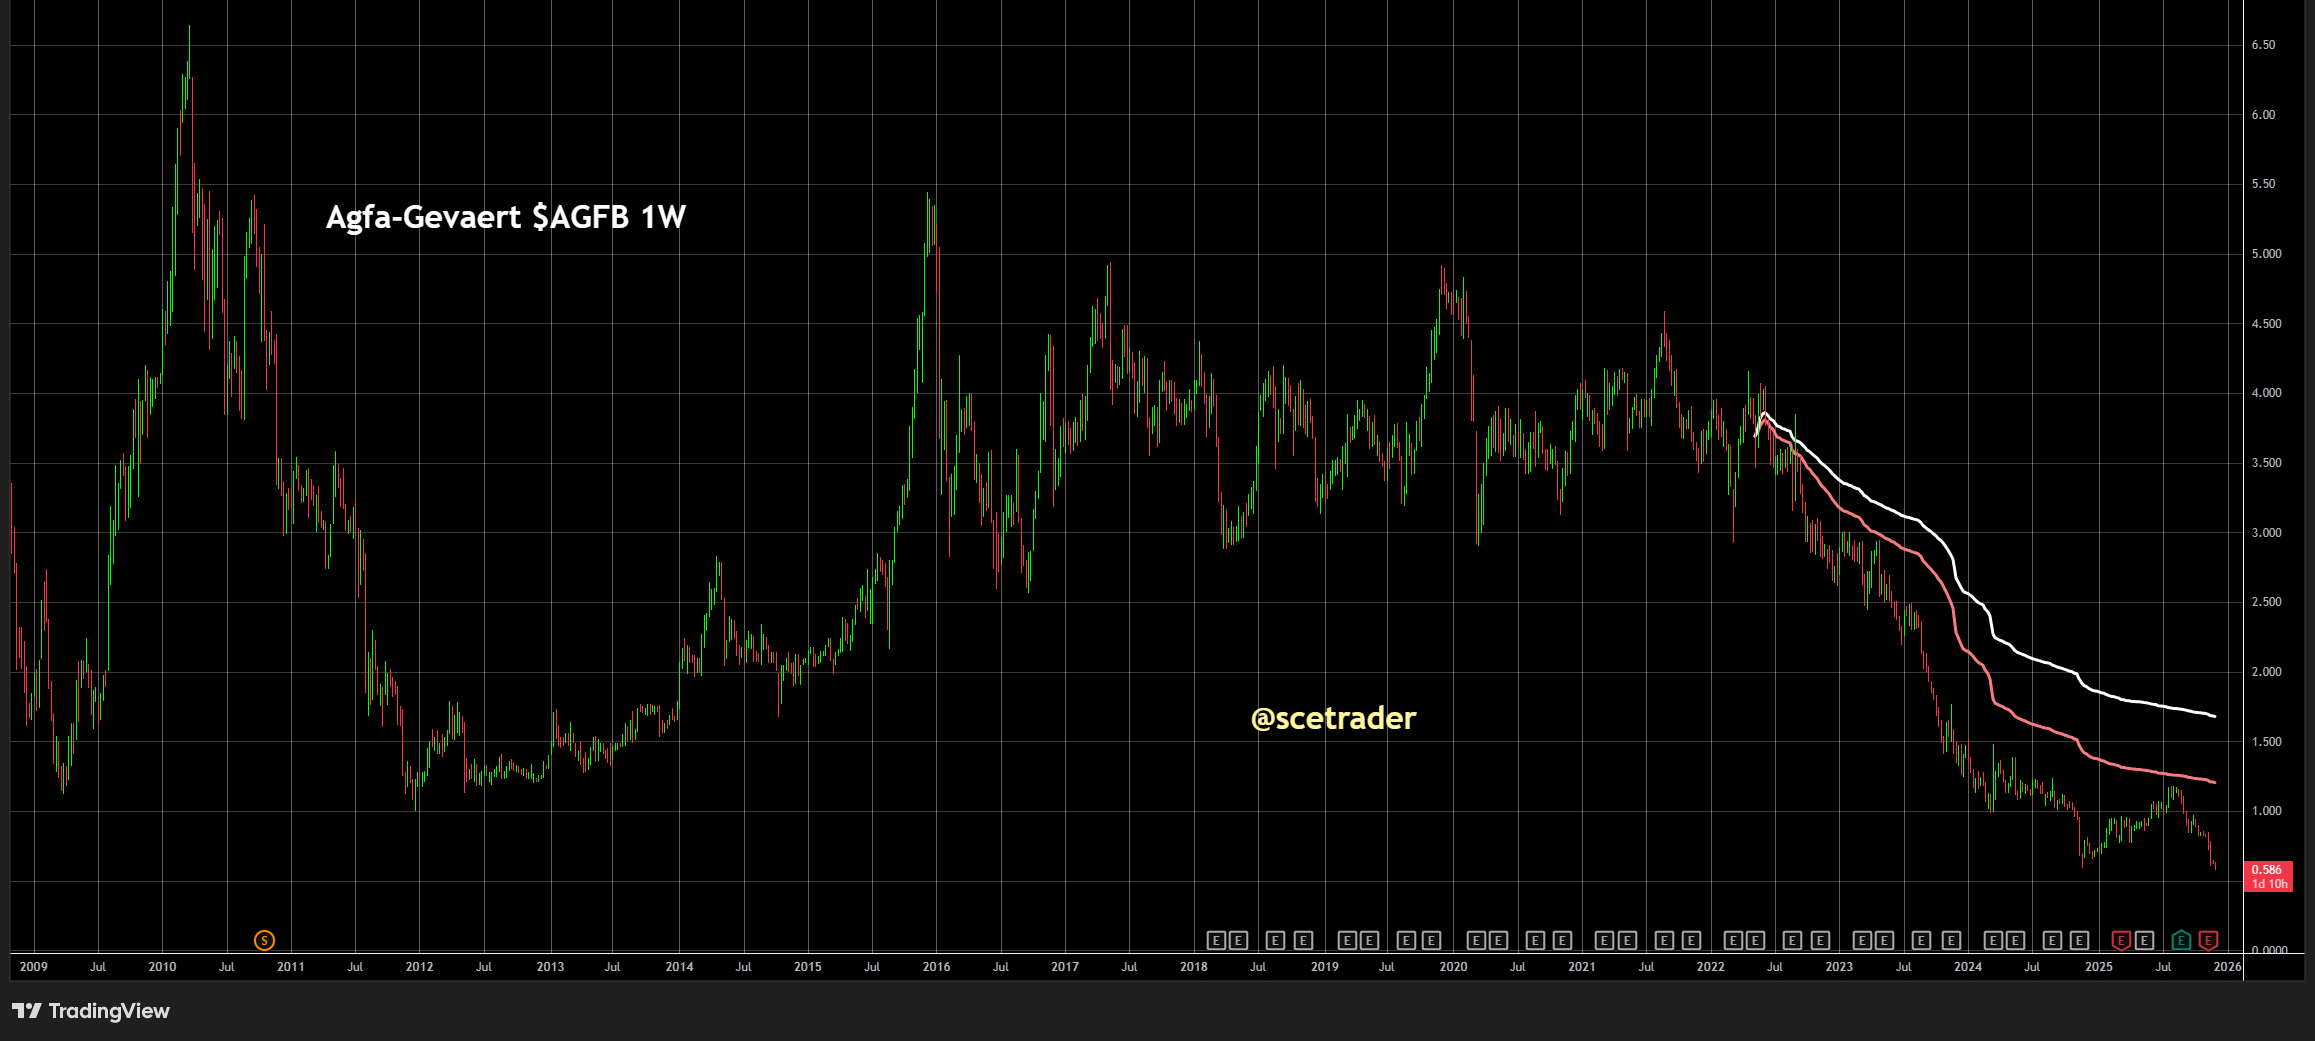Click the 4.000 price scale label
Viewport: 2315px width, 1041px height.
[2266, 393]
